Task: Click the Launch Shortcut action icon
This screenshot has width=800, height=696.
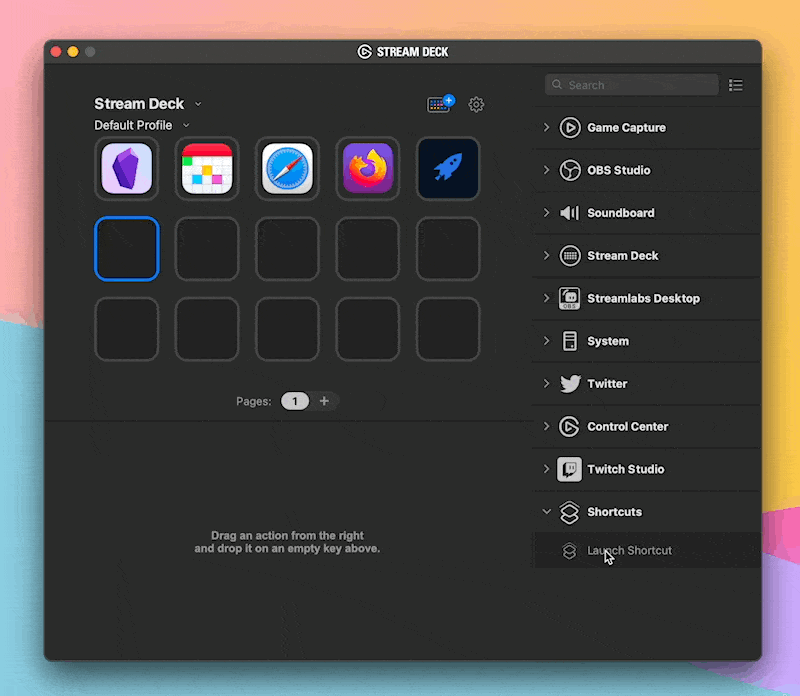Action: pos(569,551)
